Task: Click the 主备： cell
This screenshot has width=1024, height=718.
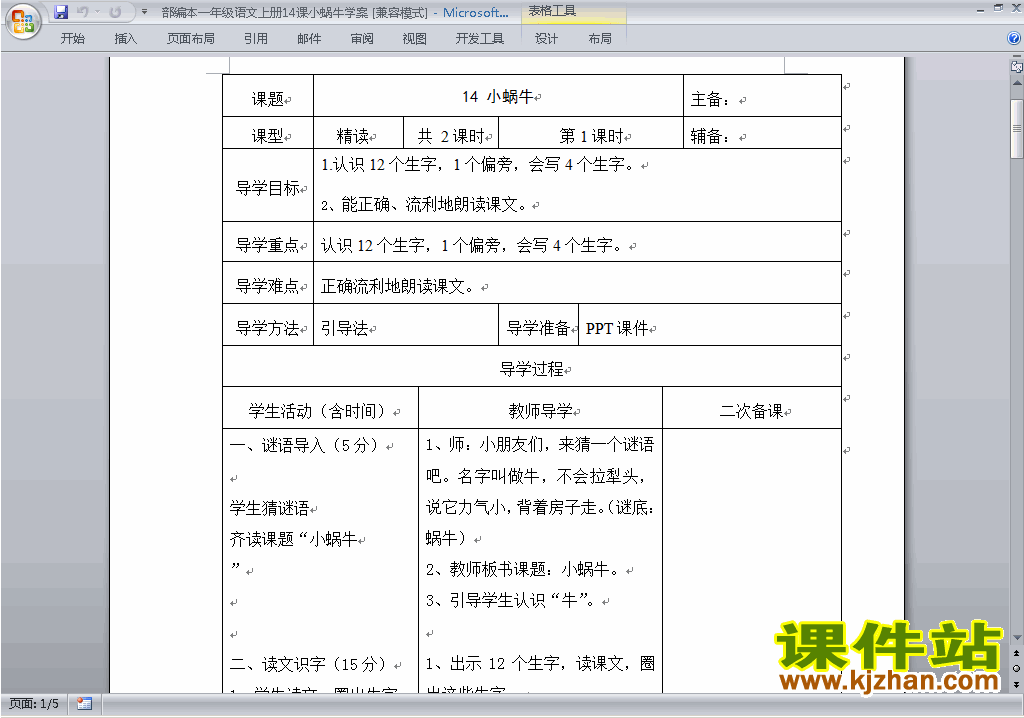Action: [x=762, y=97]
